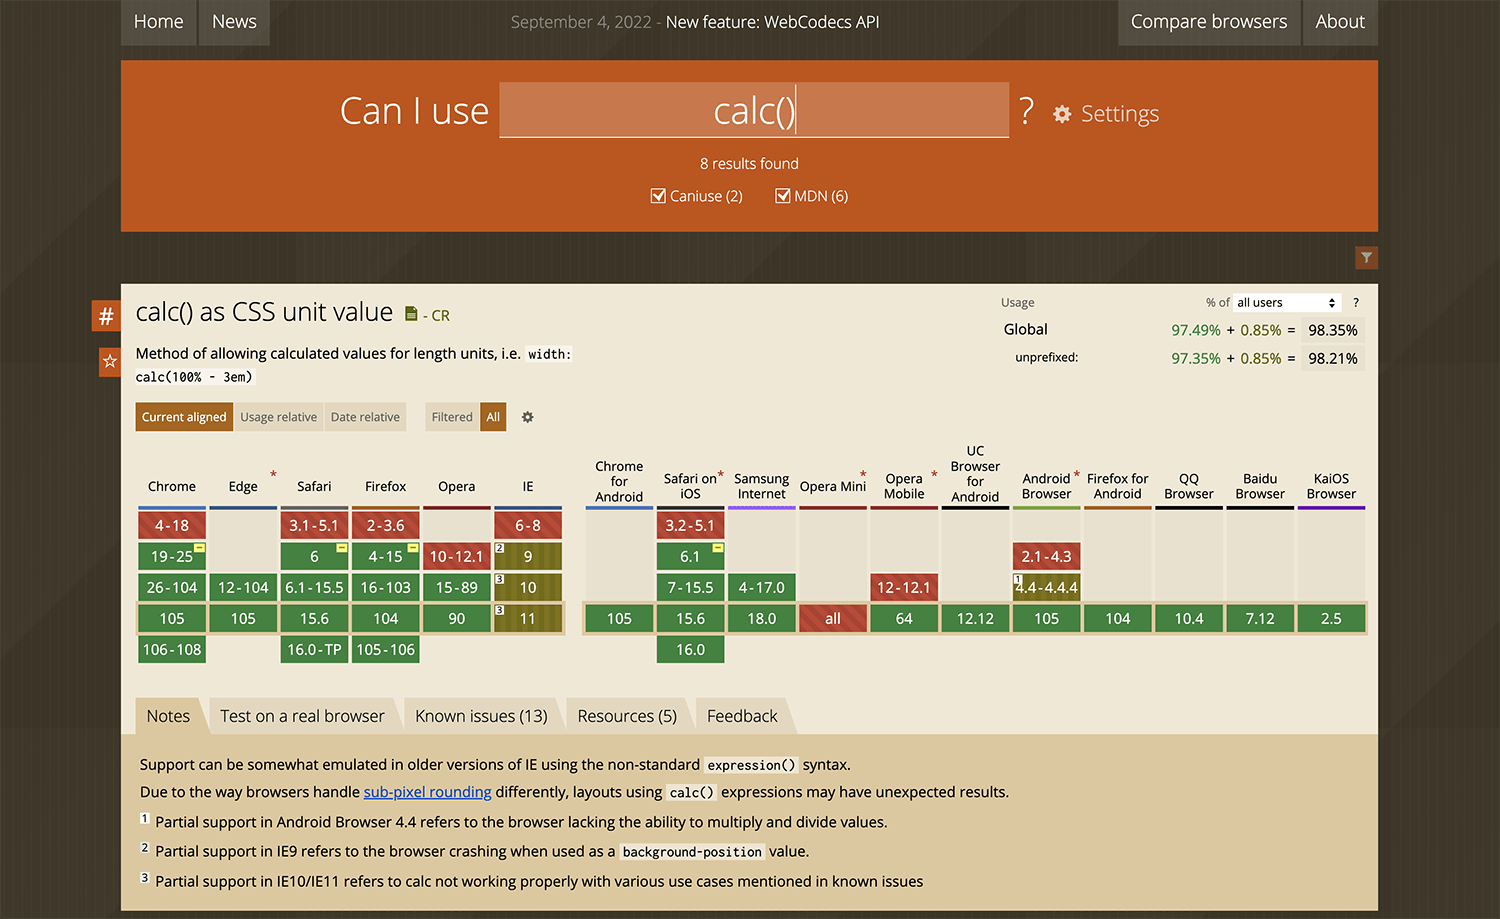1500x919 pixels.
Task: Click the question mark beside usage percentages
Action: (x=1355, y=302)
